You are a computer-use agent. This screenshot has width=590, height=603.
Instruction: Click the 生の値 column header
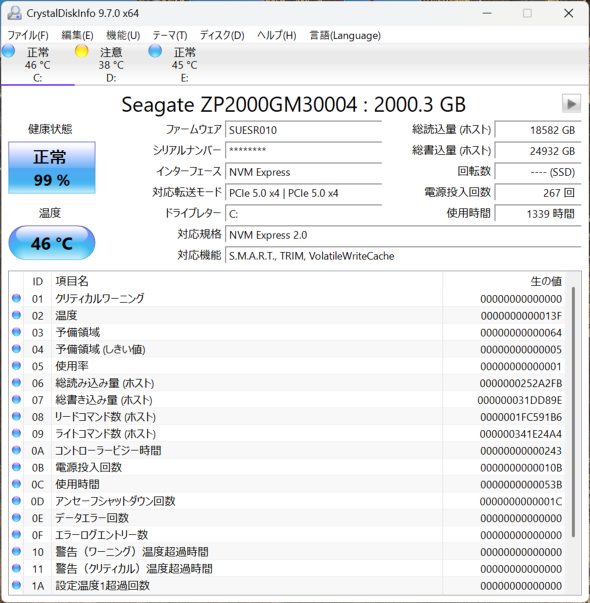click(x=503, y=281)
